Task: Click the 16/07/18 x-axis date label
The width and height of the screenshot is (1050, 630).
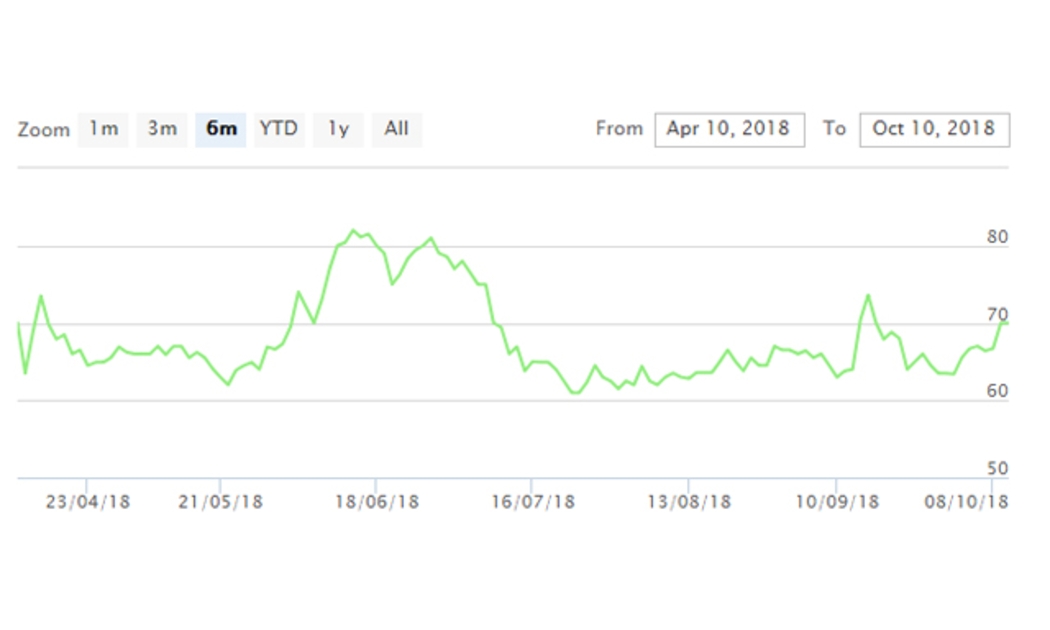Action: [533, 502]
